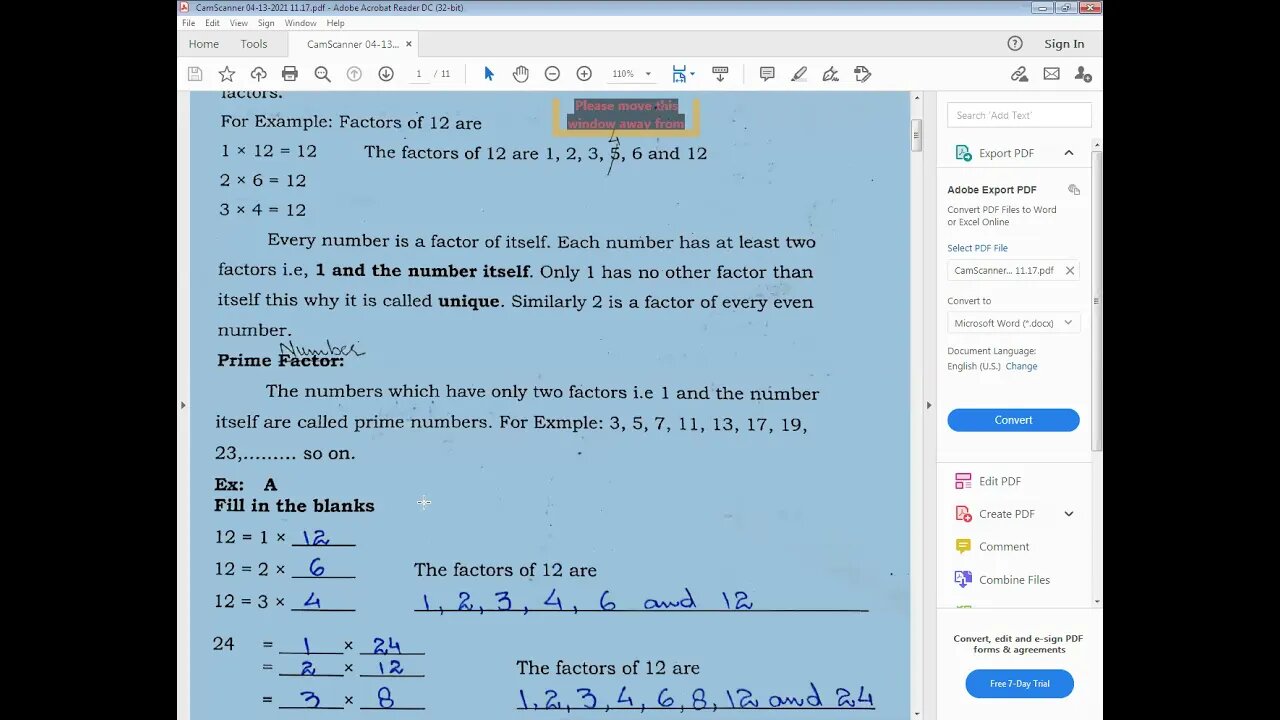Open the Window menu
The image size is (1280, 720).
click(x=300, y=23)
